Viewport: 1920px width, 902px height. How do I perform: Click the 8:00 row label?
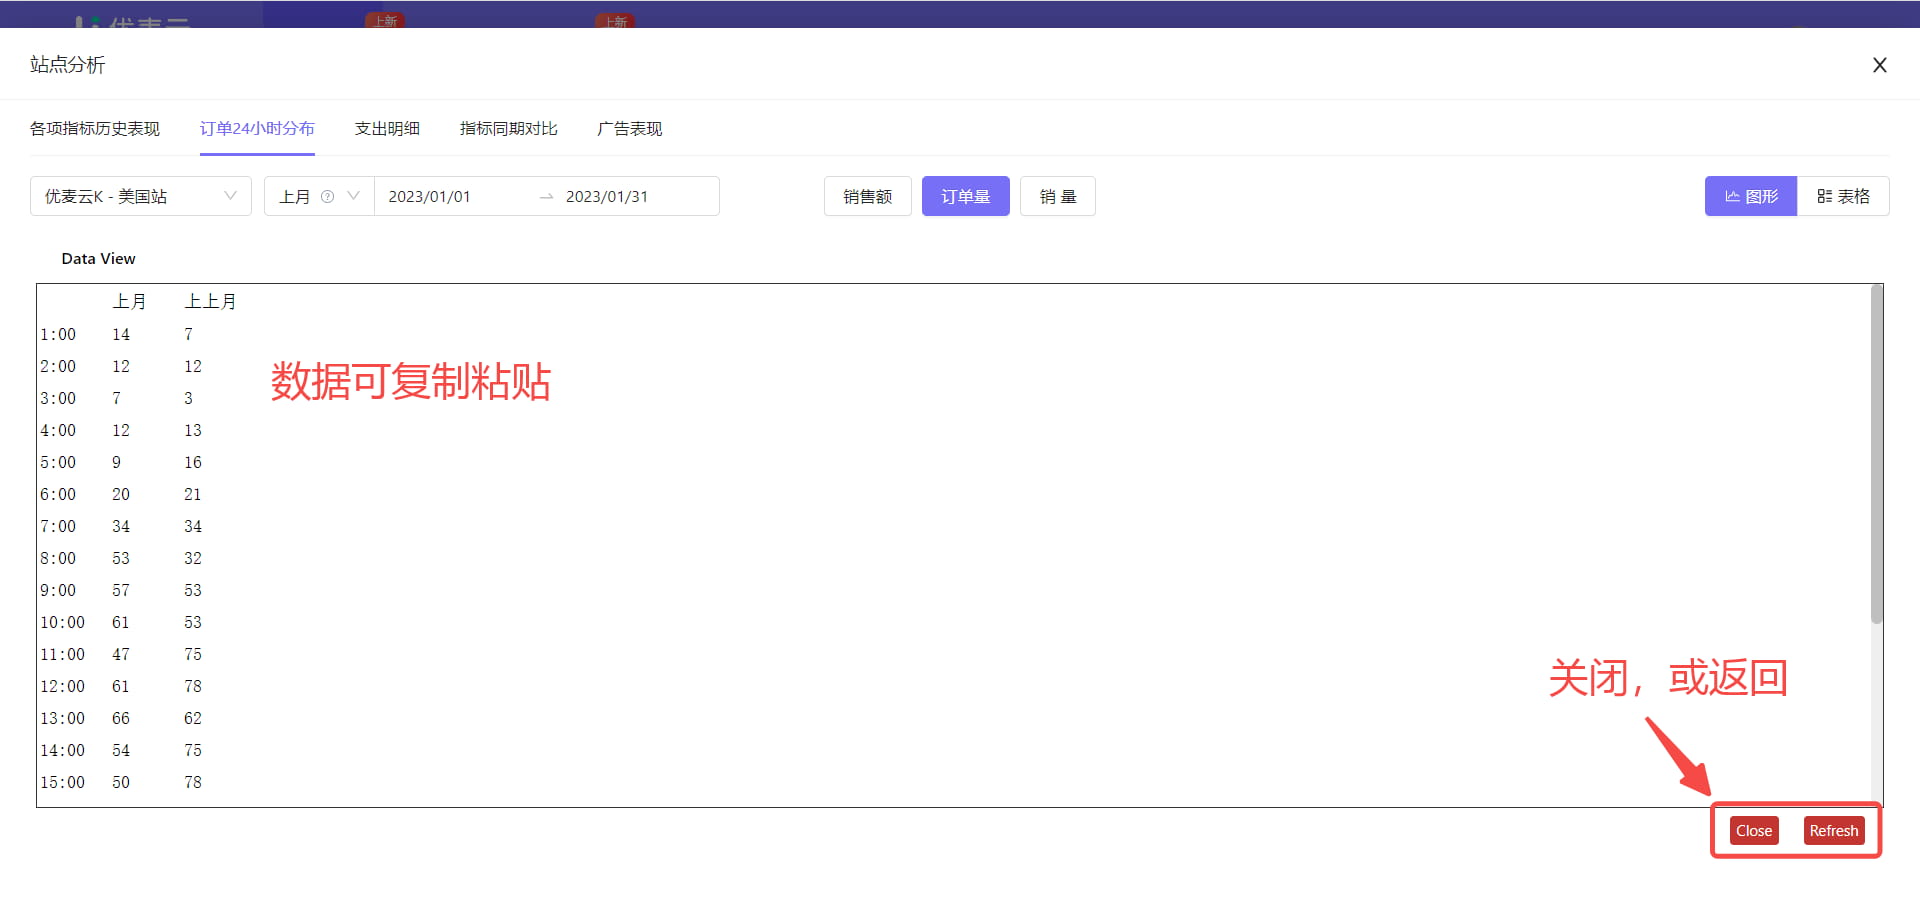click(x=58, y=558)
